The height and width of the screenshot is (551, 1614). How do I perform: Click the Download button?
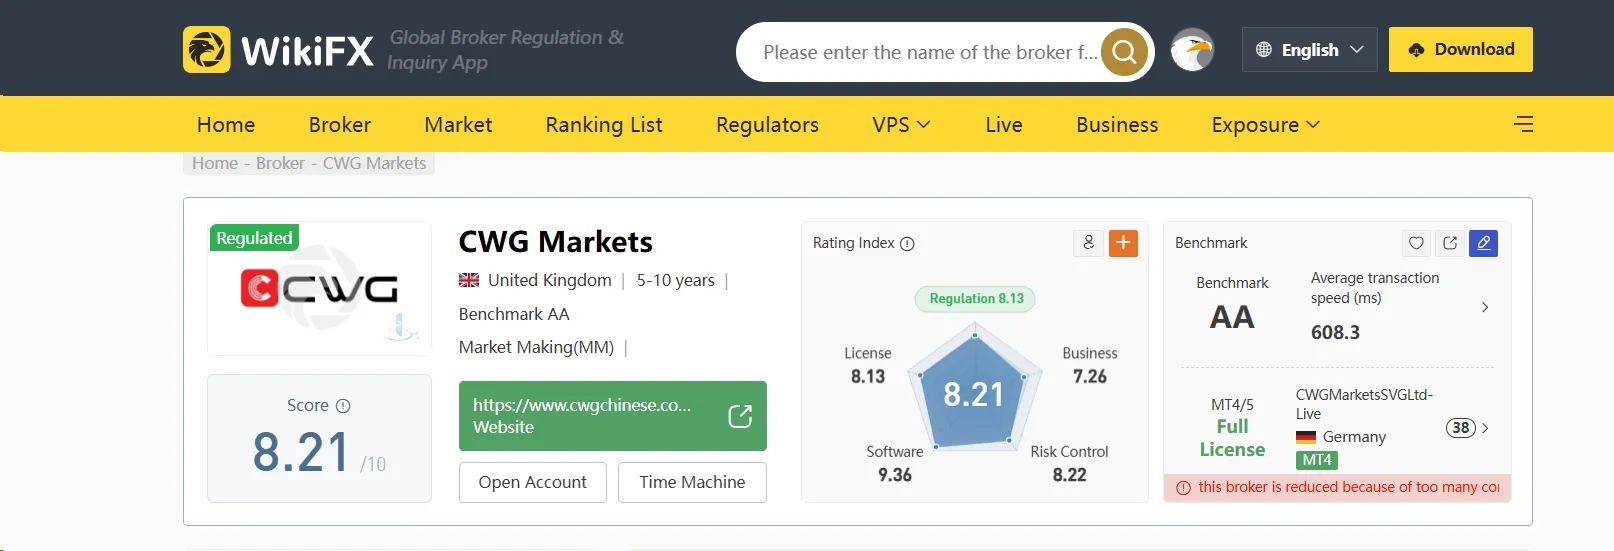[x=1460, y=49]
